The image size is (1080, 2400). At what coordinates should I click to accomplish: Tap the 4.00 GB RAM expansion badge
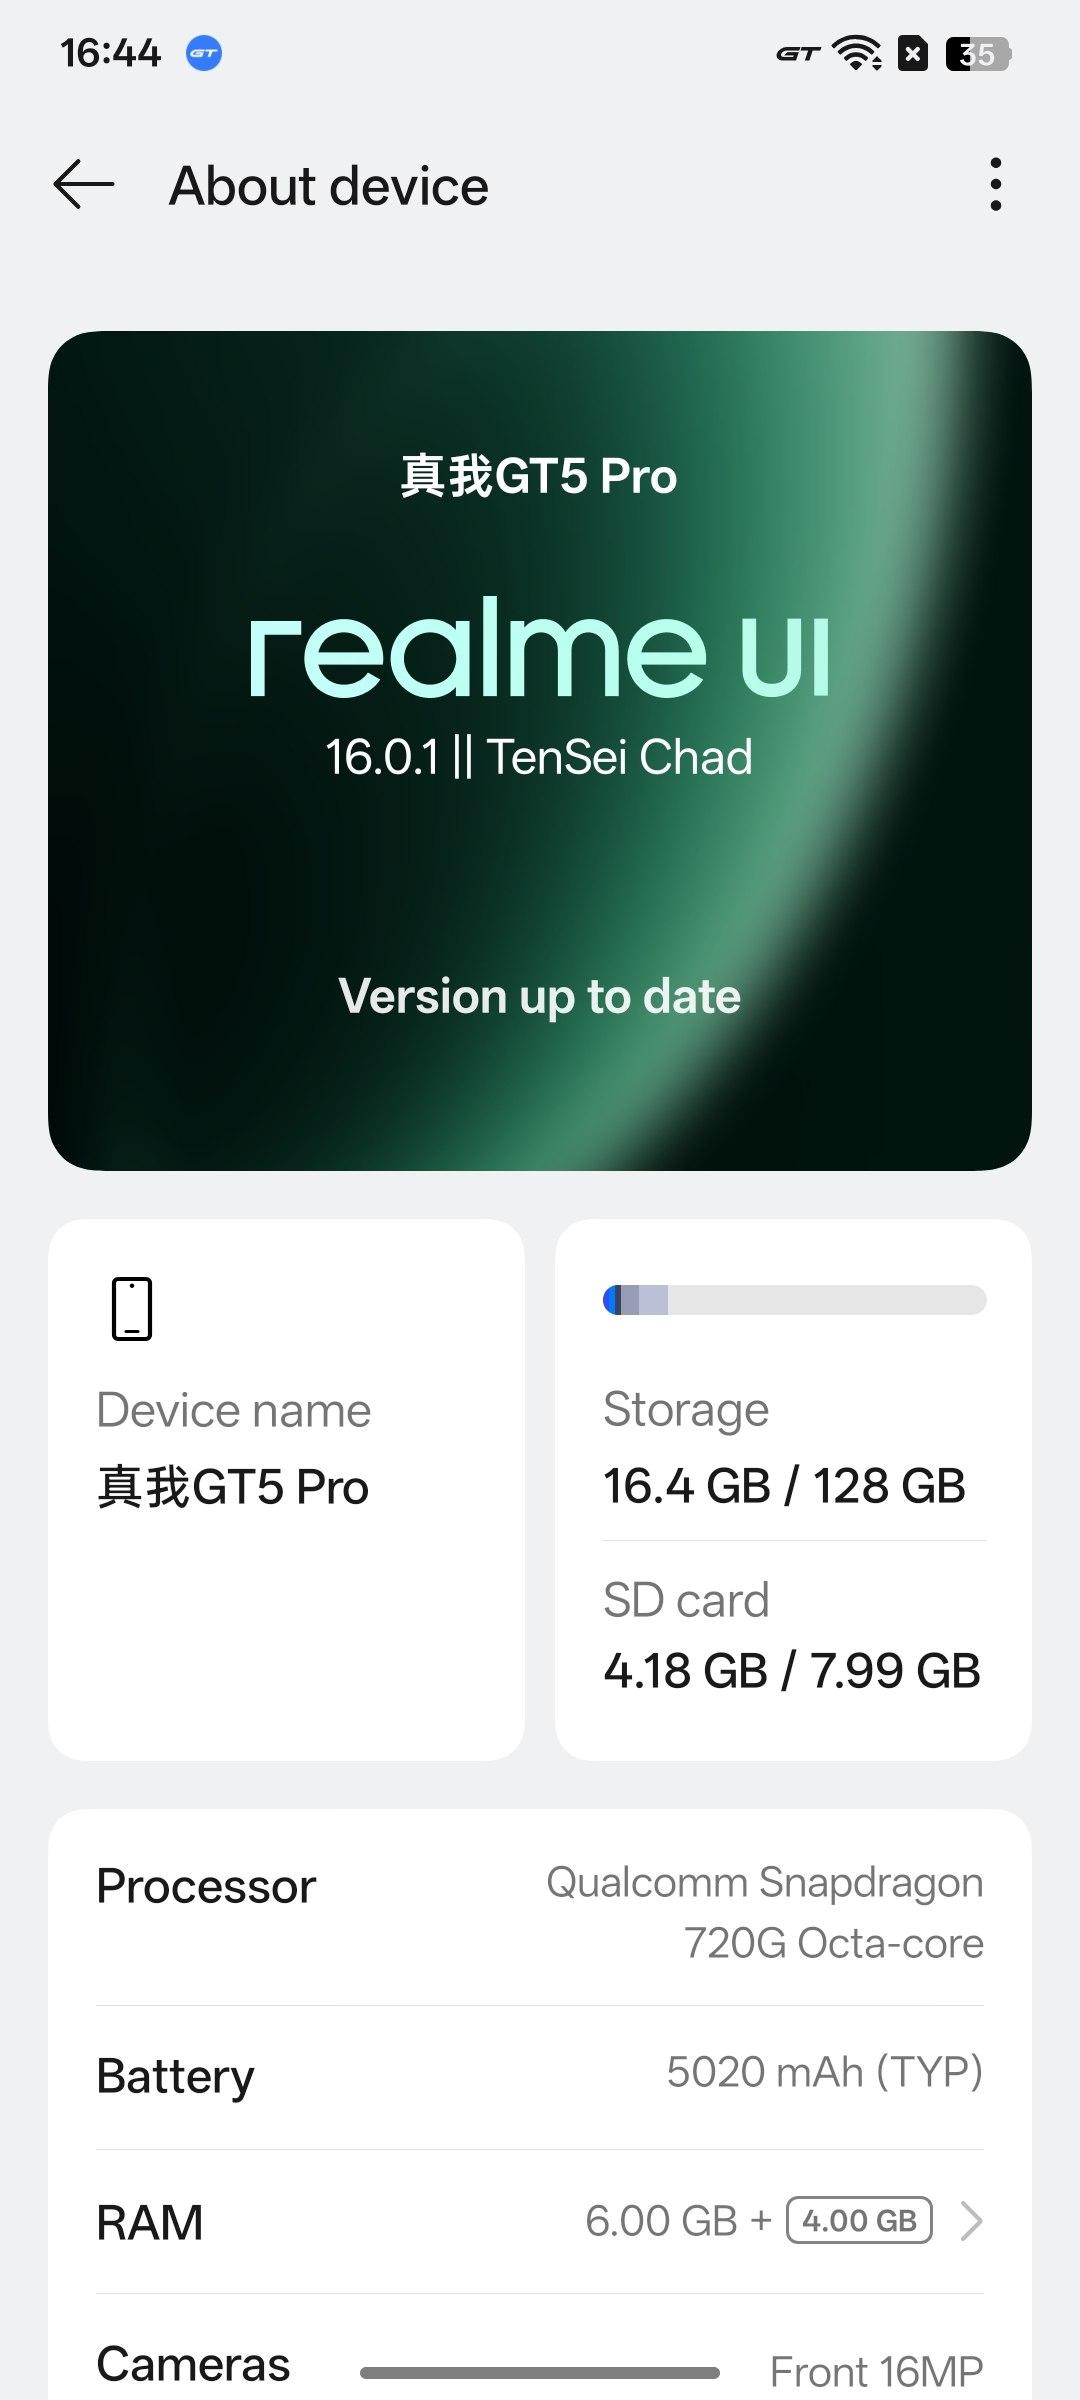click(x=859, y=2221)
